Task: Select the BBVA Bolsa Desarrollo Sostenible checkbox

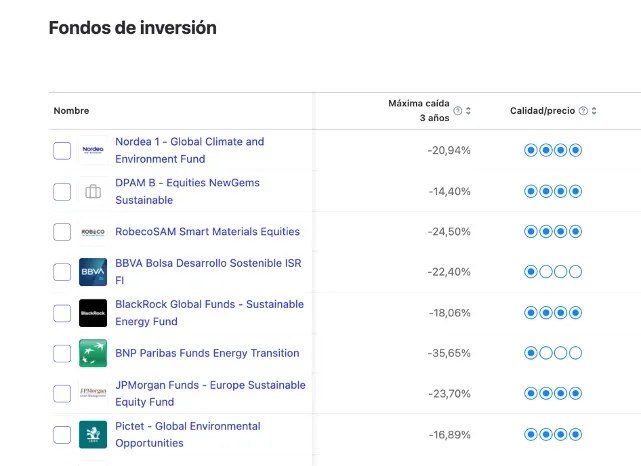Action: (62, 272)
